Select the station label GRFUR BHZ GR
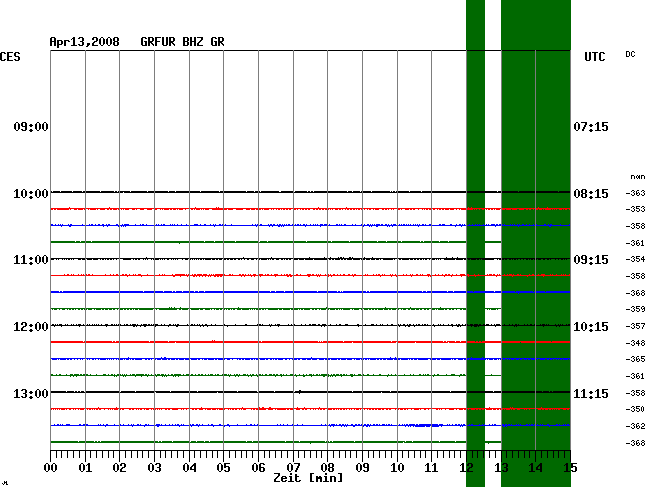The height and width of the screenshot is (494, 650). click(x=182, y=42)
